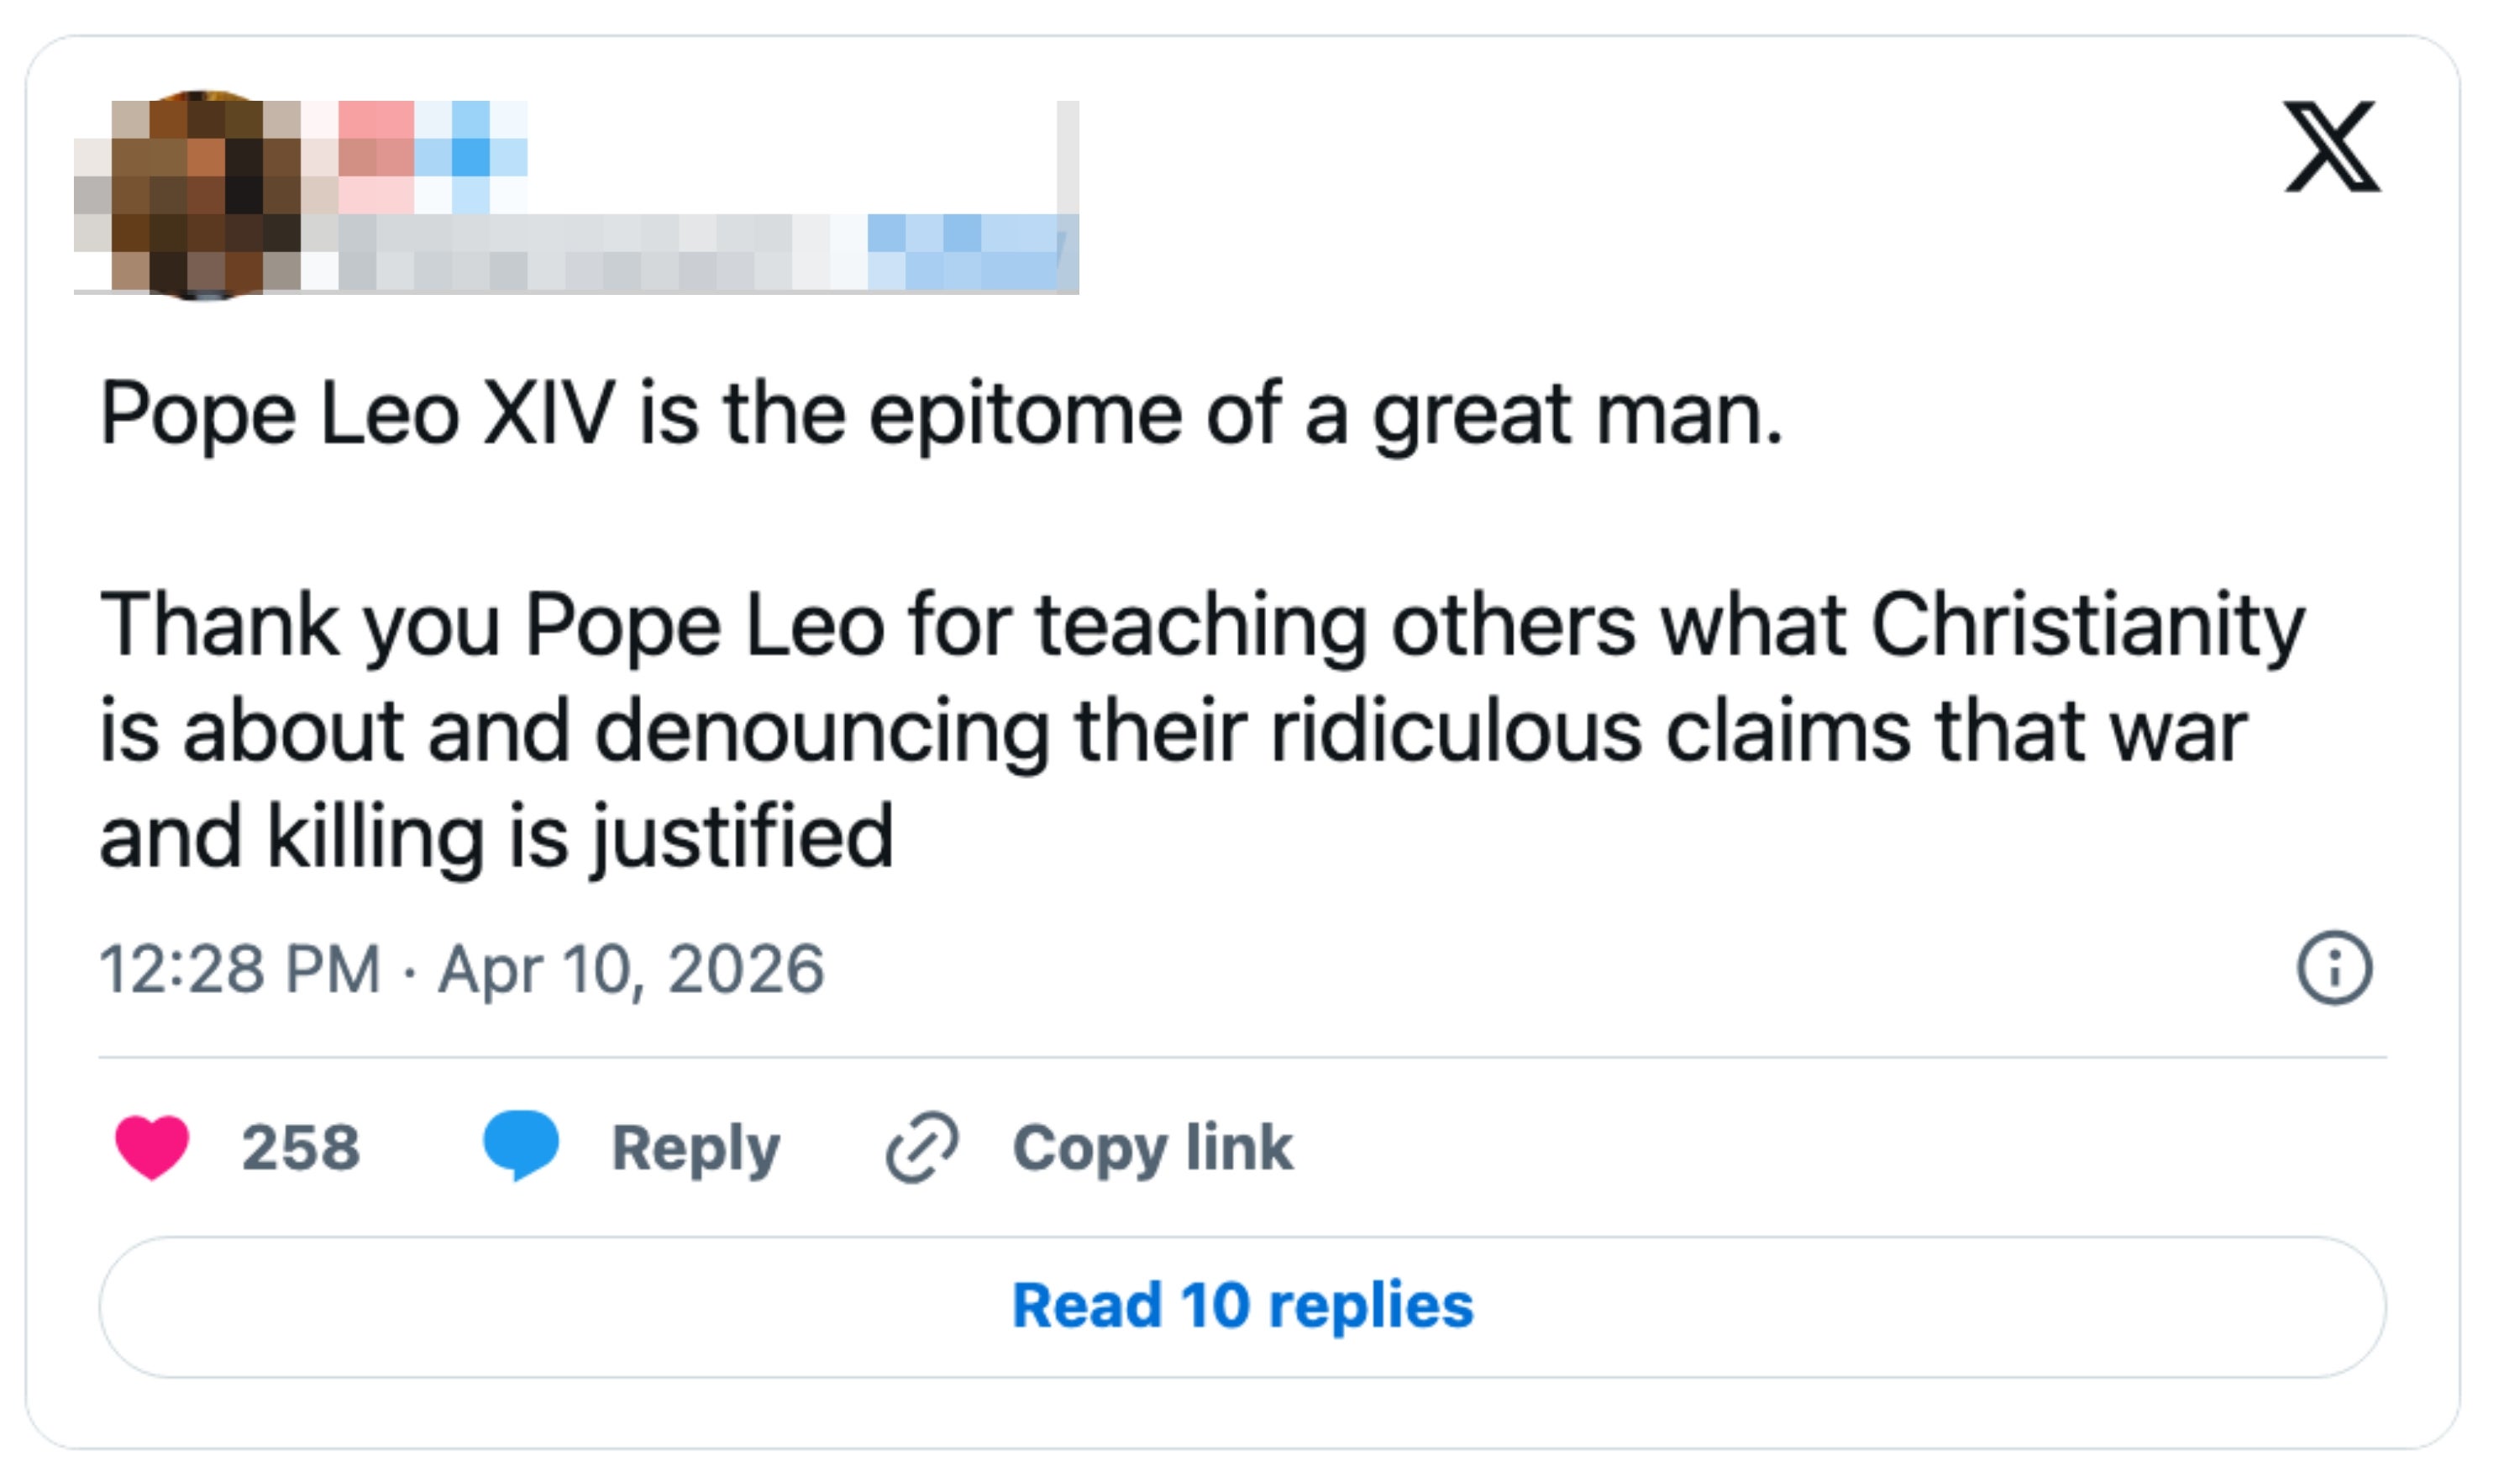This screenshot has width=2520, height=1477.
Task: Click the 12:28 PM time
Action: [x=240, y=969]
